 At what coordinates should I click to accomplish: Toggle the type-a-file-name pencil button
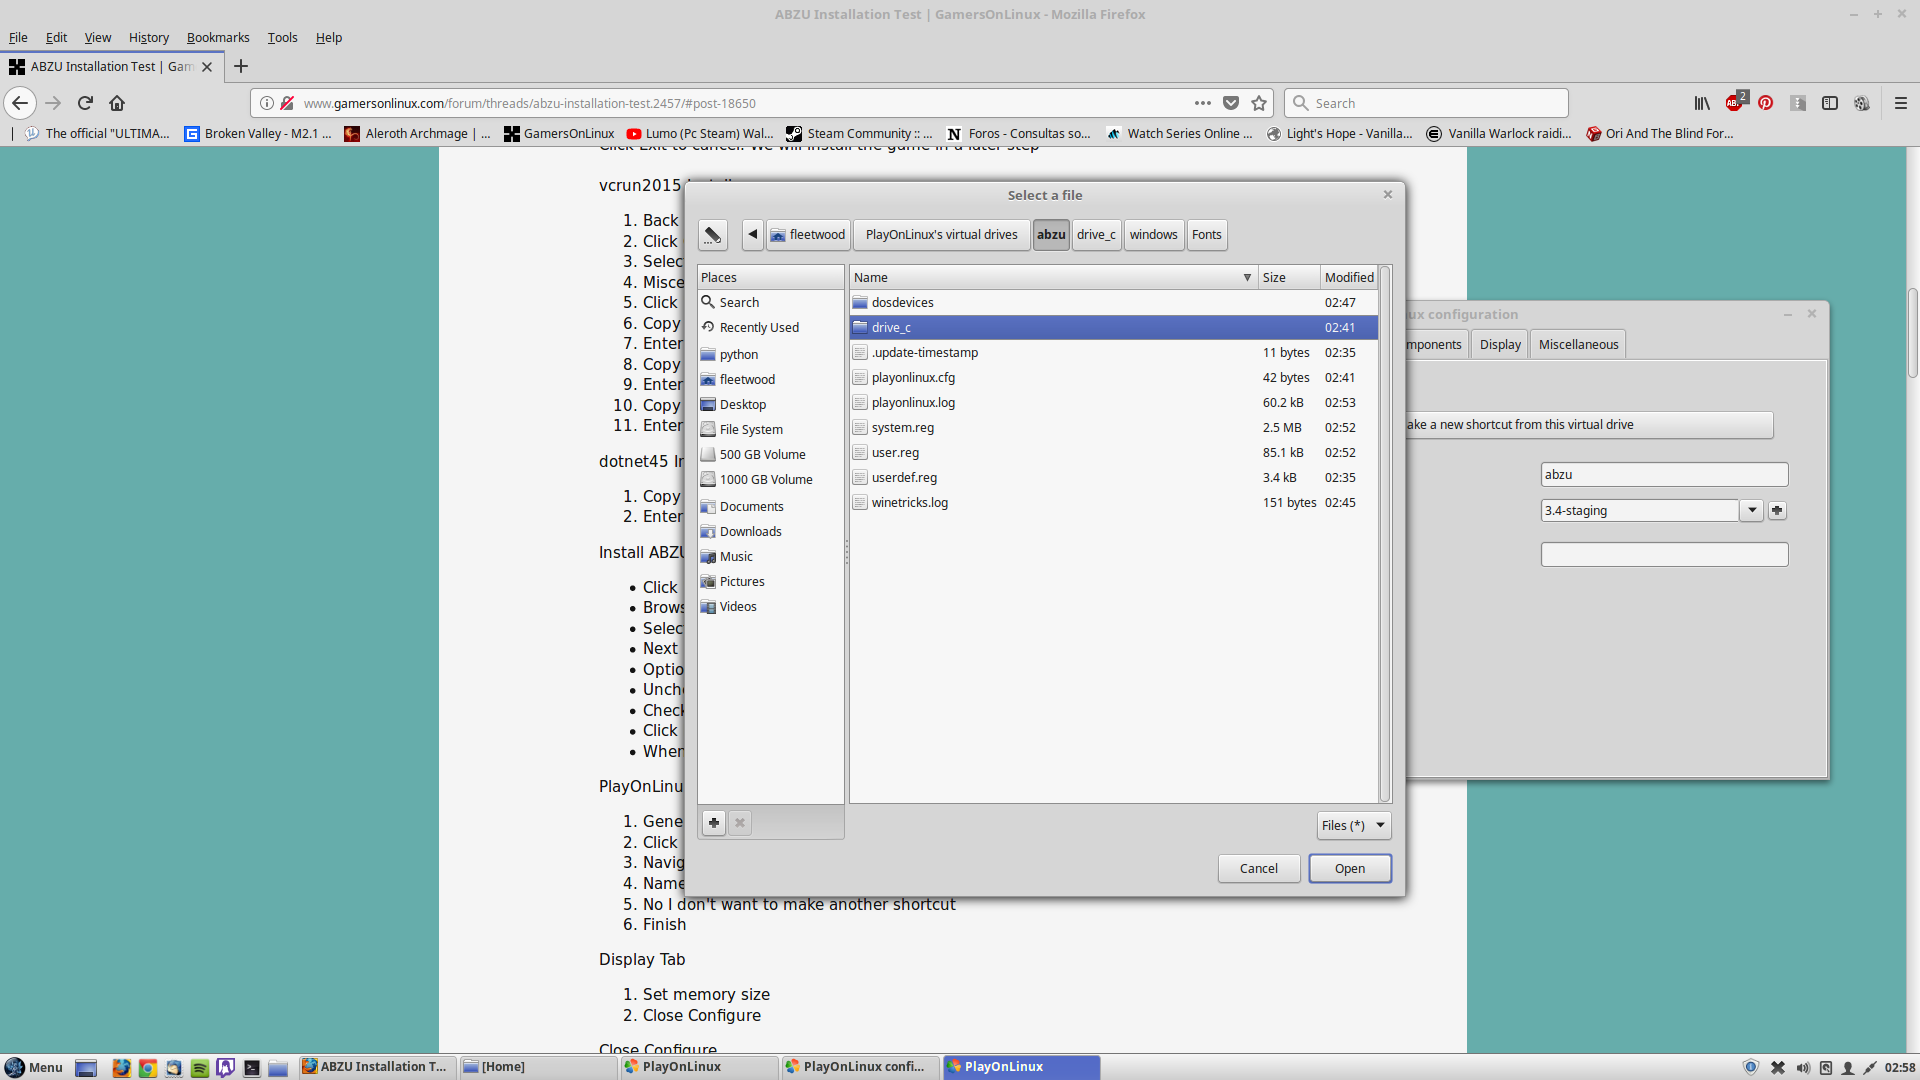coord(713,235)
